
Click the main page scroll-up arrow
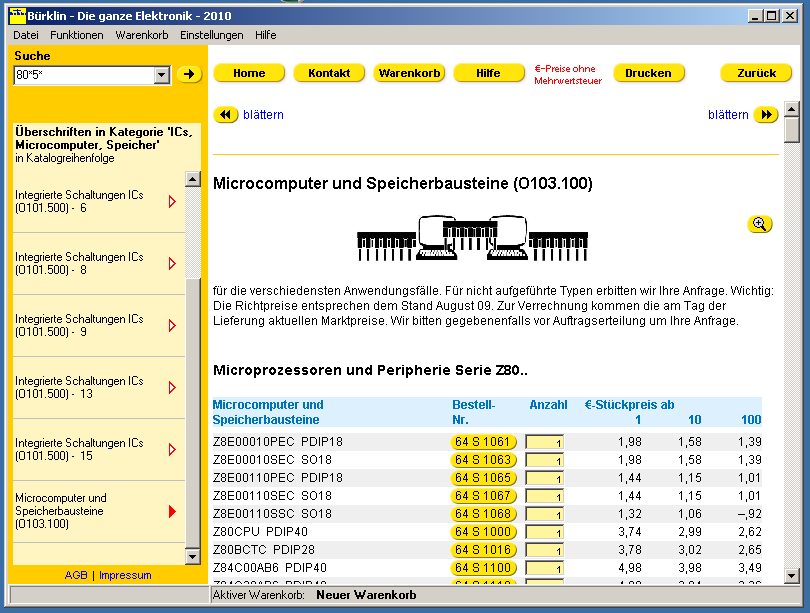pyautogui.click(x=792, y=109)
